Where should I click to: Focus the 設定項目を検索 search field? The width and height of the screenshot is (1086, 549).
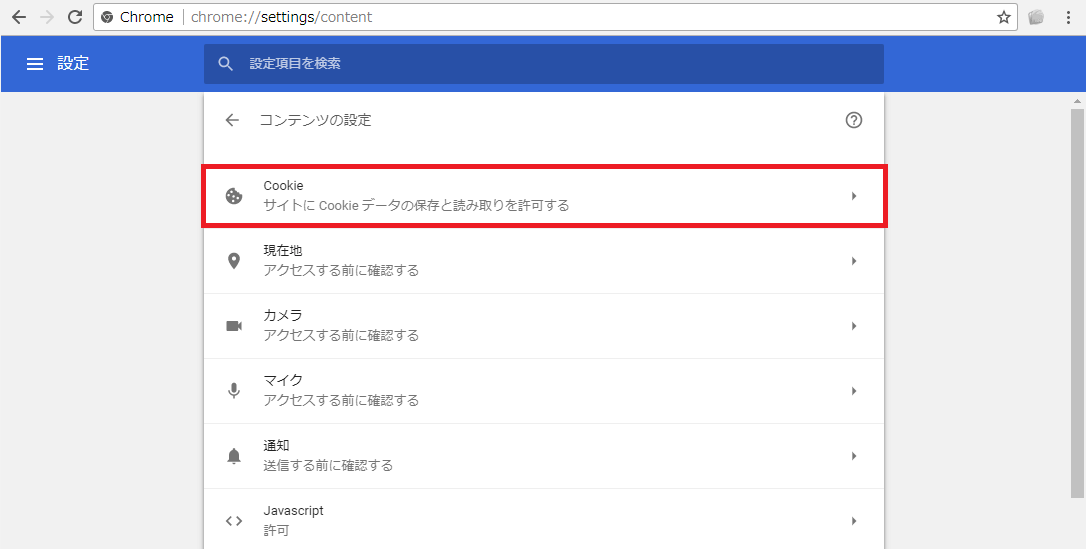point(544,64)
